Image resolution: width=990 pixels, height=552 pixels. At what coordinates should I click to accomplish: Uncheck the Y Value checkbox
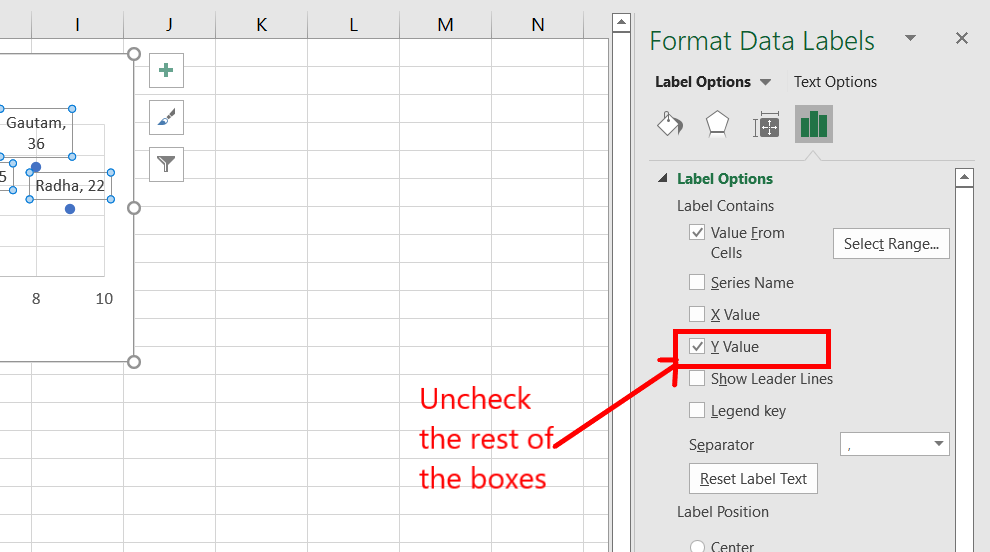pos(697,346)
